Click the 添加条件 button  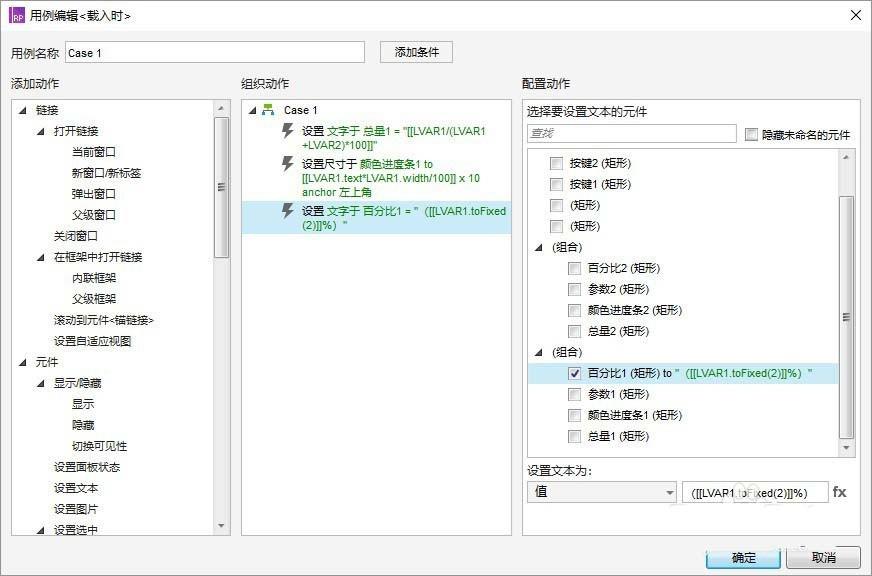point(415,51)
